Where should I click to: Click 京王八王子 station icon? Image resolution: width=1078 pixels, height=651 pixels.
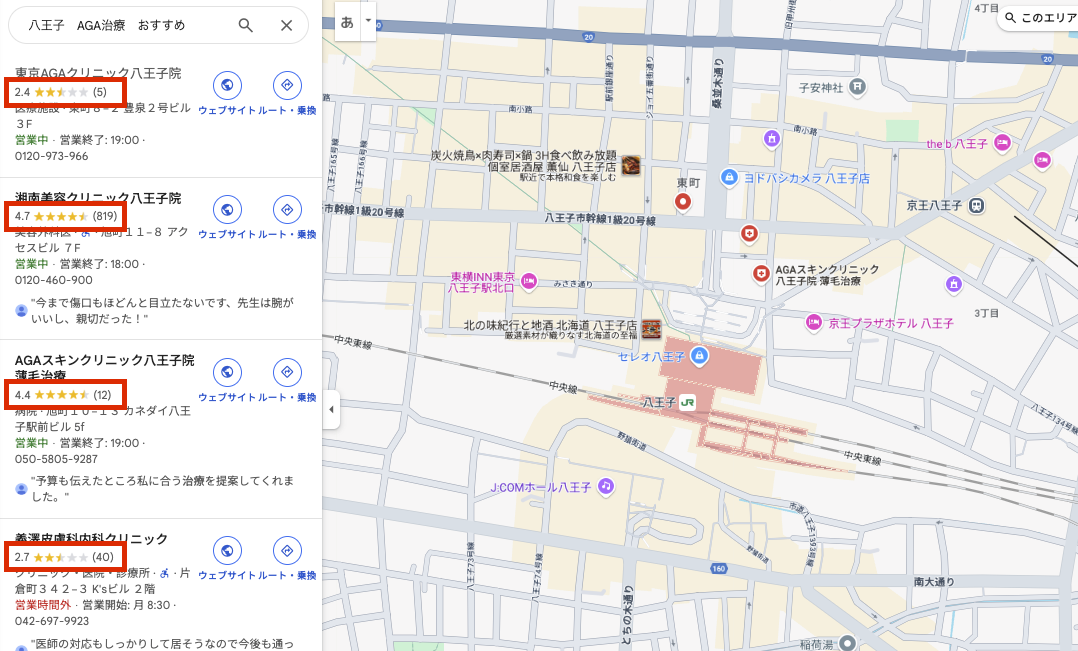(x=976, y=205)
